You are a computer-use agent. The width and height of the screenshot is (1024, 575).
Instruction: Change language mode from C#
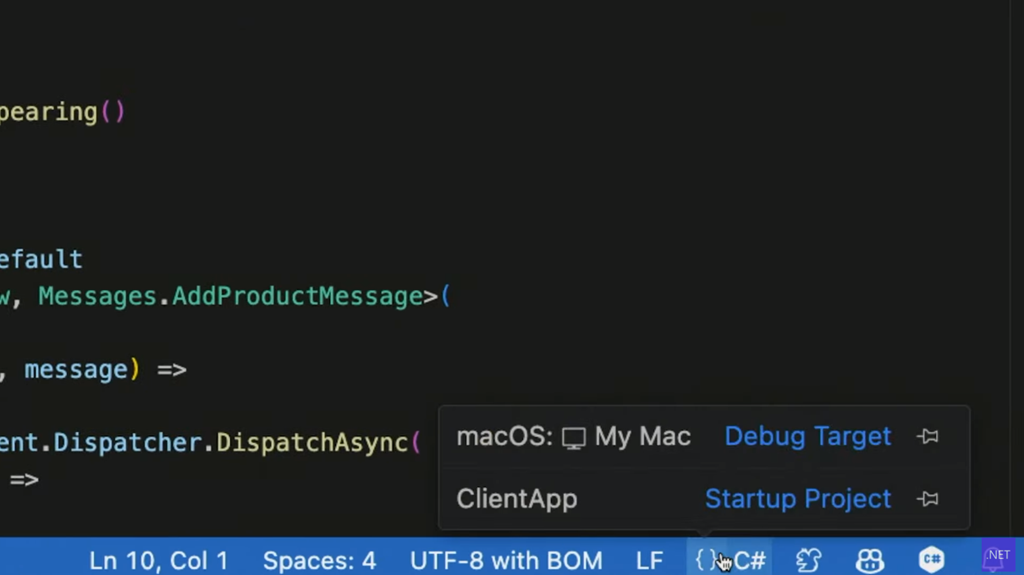(751, 560)
